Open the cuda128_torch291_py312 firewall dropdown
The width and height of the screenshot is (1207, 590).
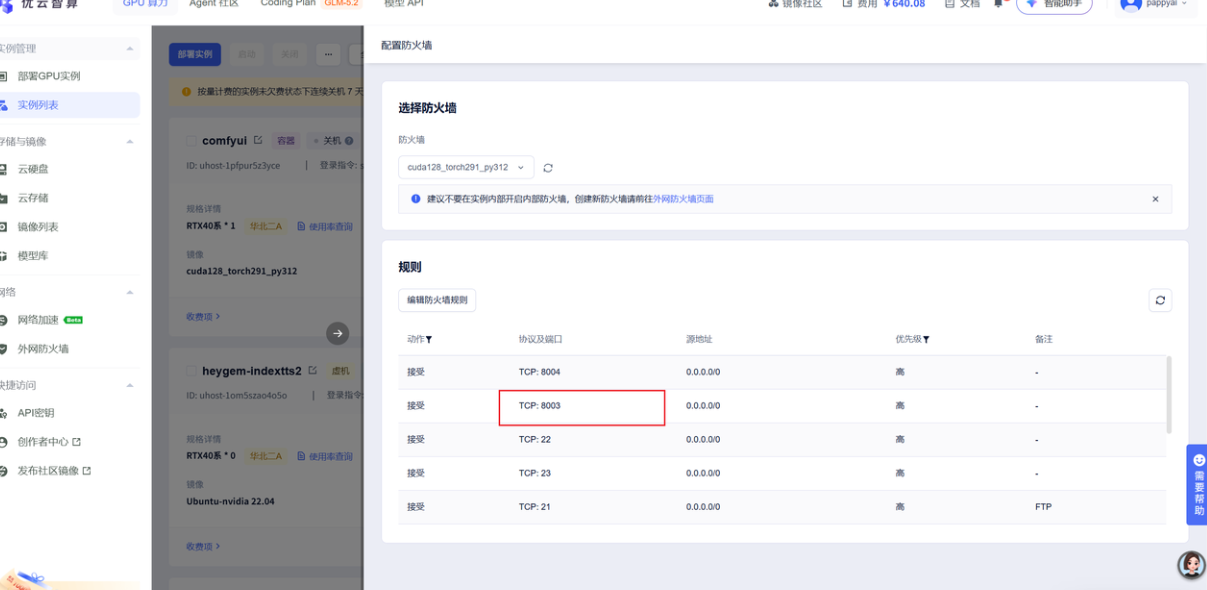click(x=466, y=167)
